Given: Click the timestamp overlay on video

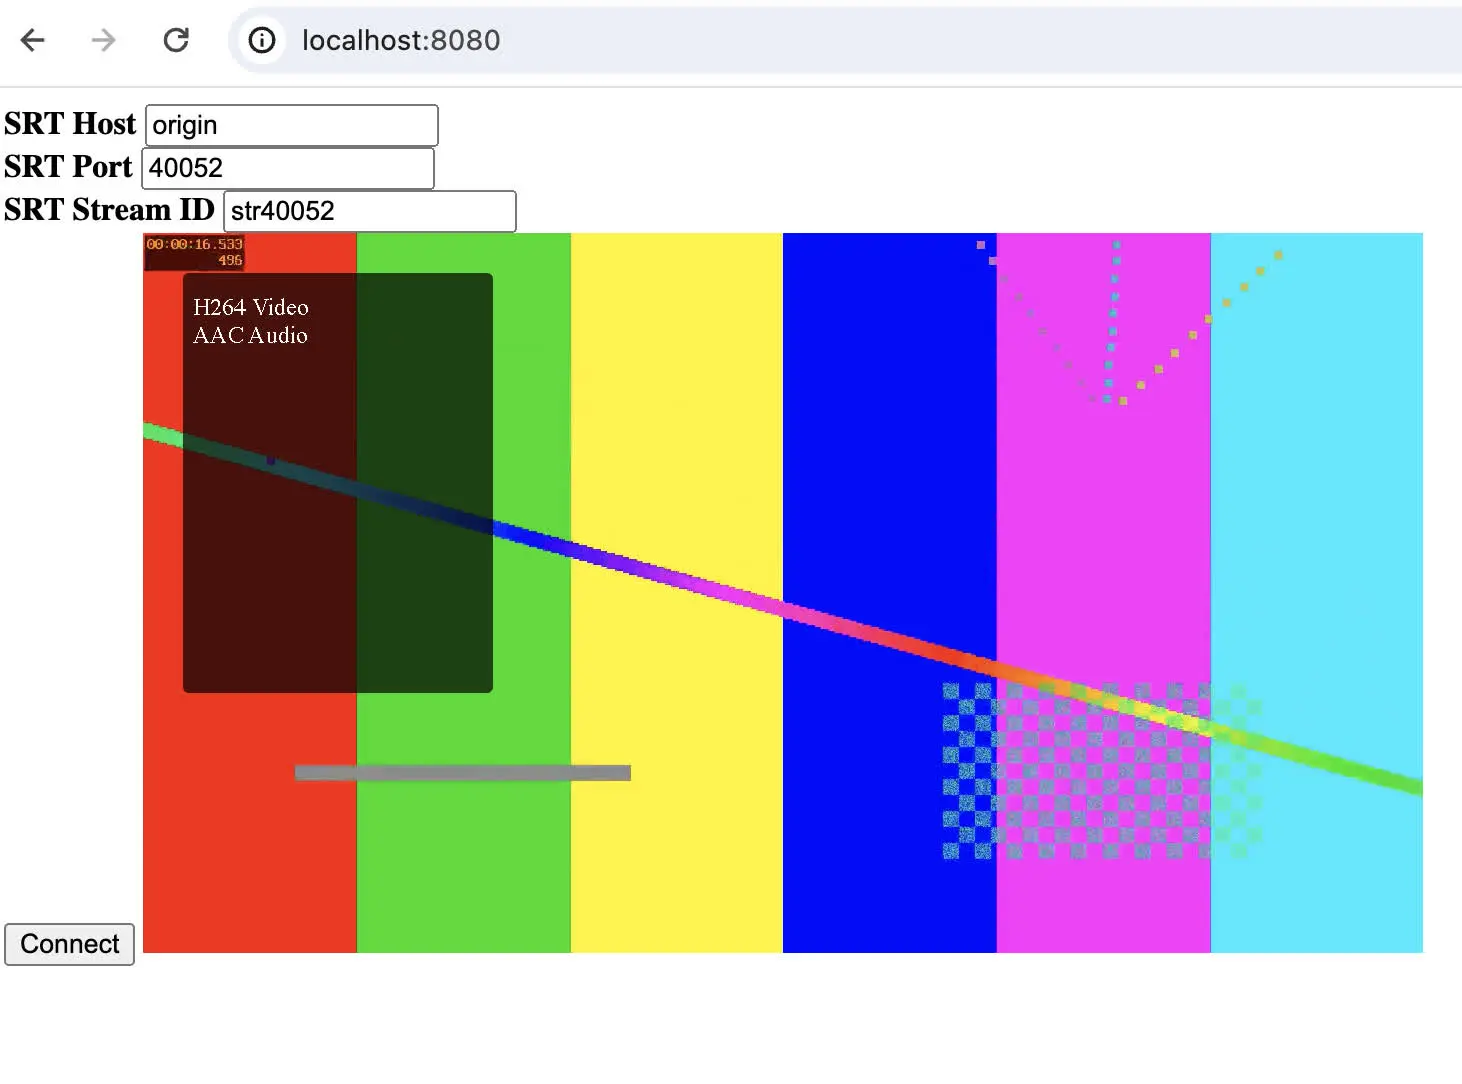Looking at the screenshot, I should click(194, 252).
